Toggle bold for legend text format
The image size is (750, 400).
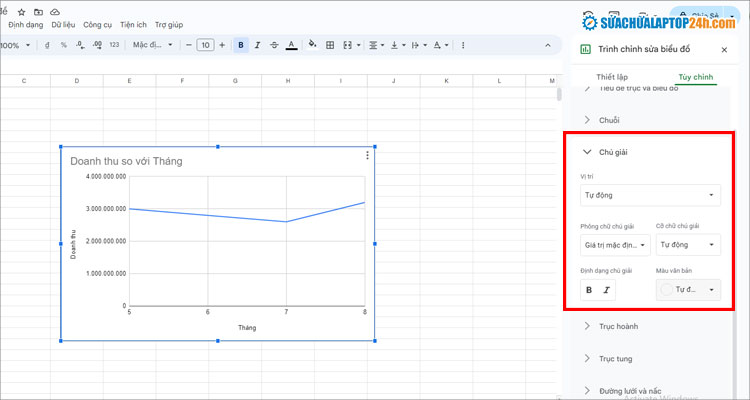click(x=589, y=290)
